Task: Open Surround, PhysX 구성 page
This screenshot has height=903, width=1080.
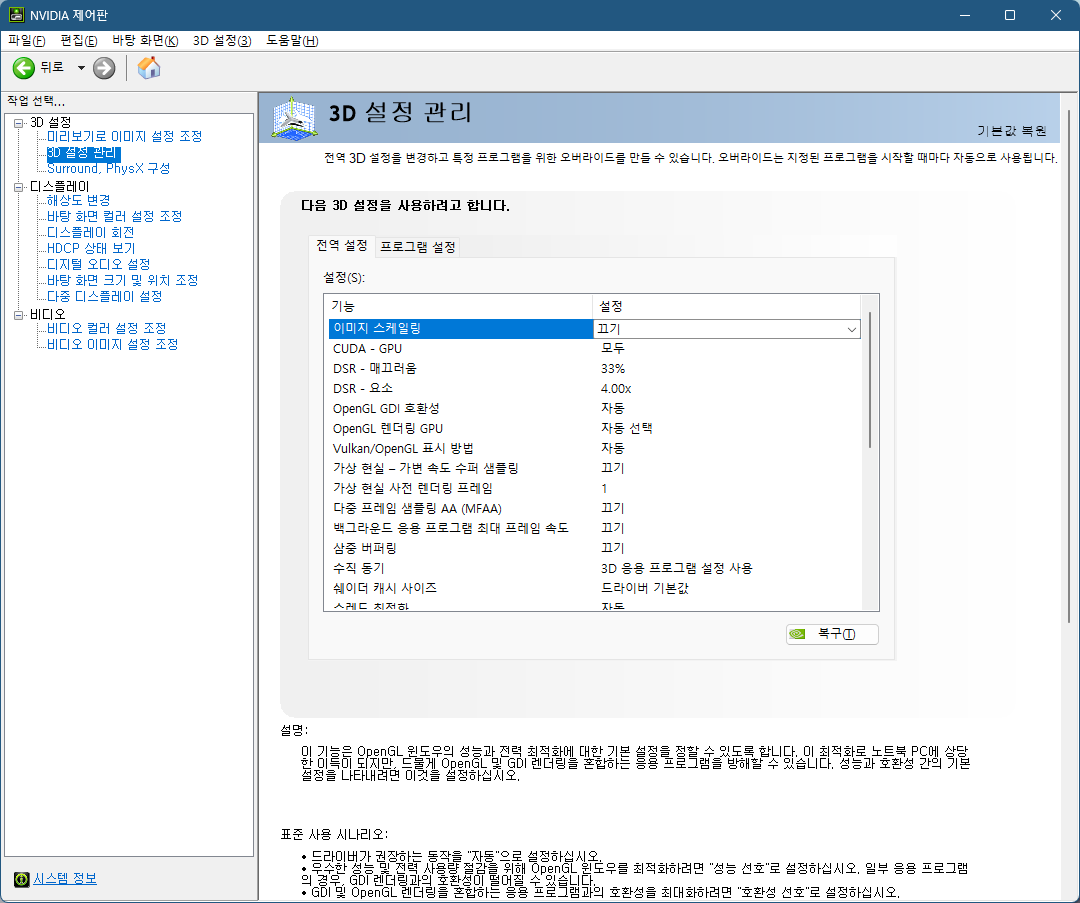Action: point(108,169)
